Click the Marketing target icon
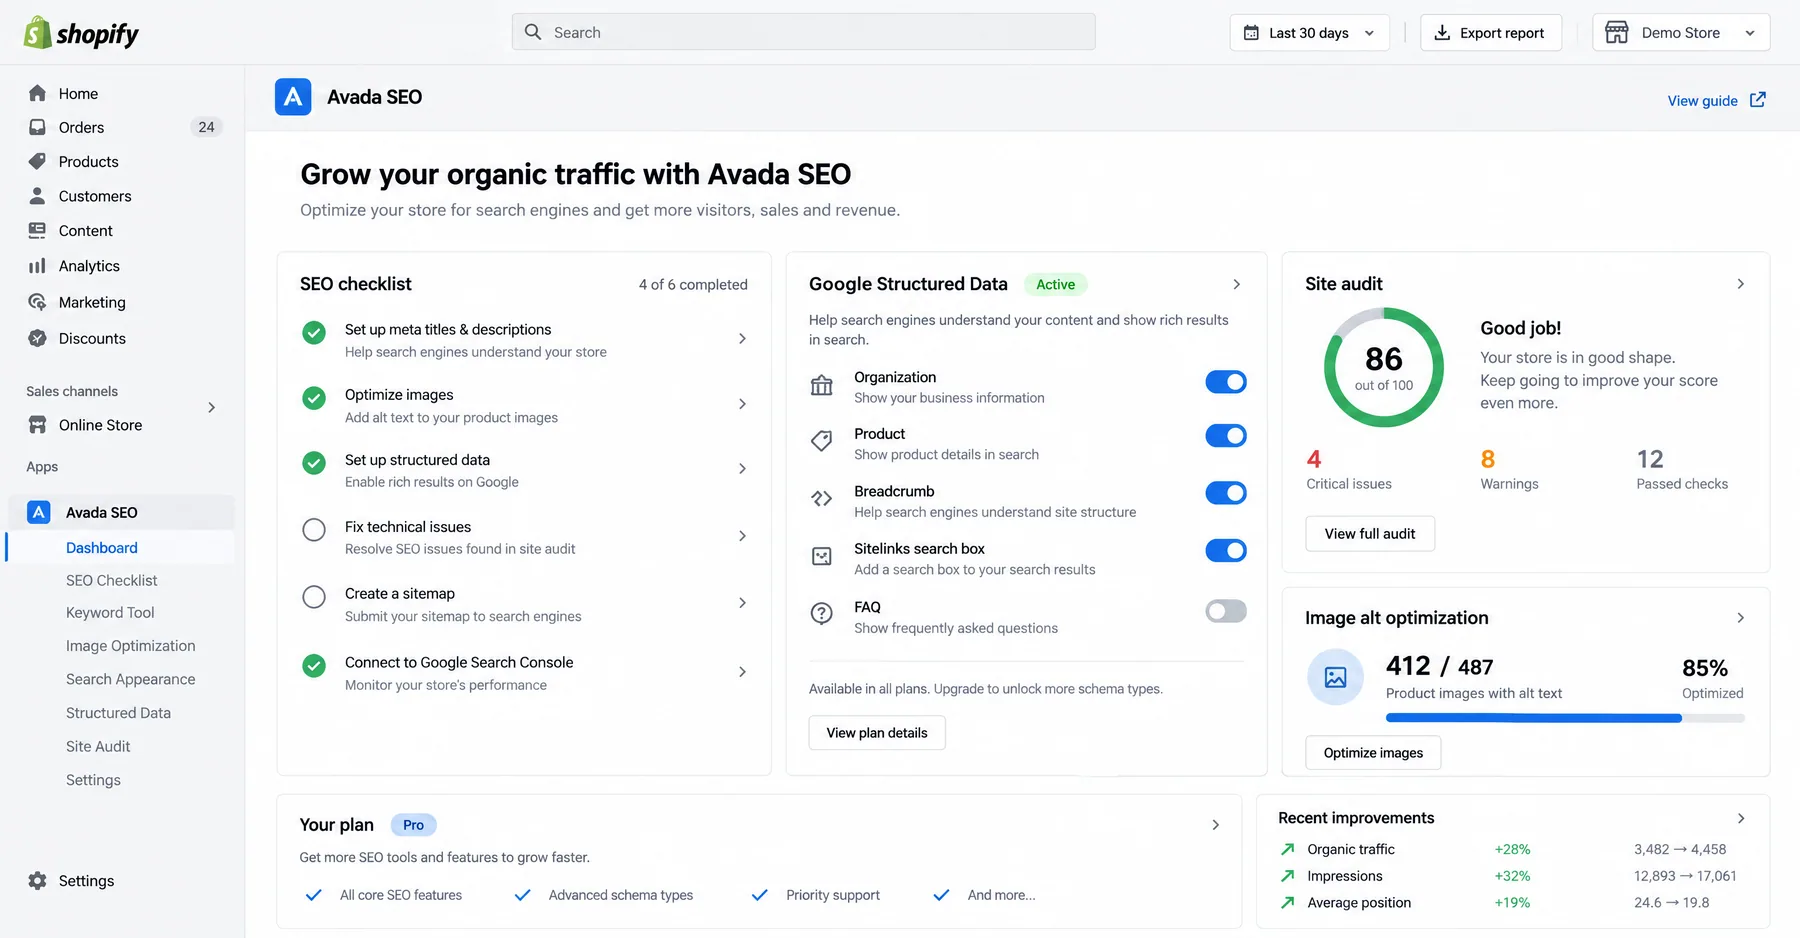This screenshot has height=938, width=1800. pos(37,302)
